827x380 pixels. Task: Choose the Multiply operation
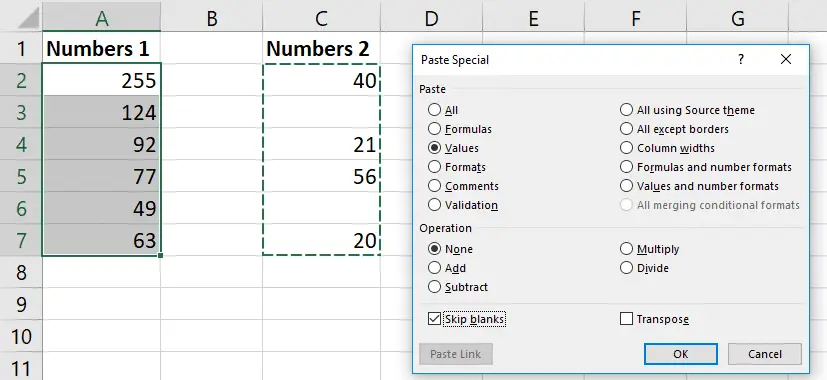point(626,249)
